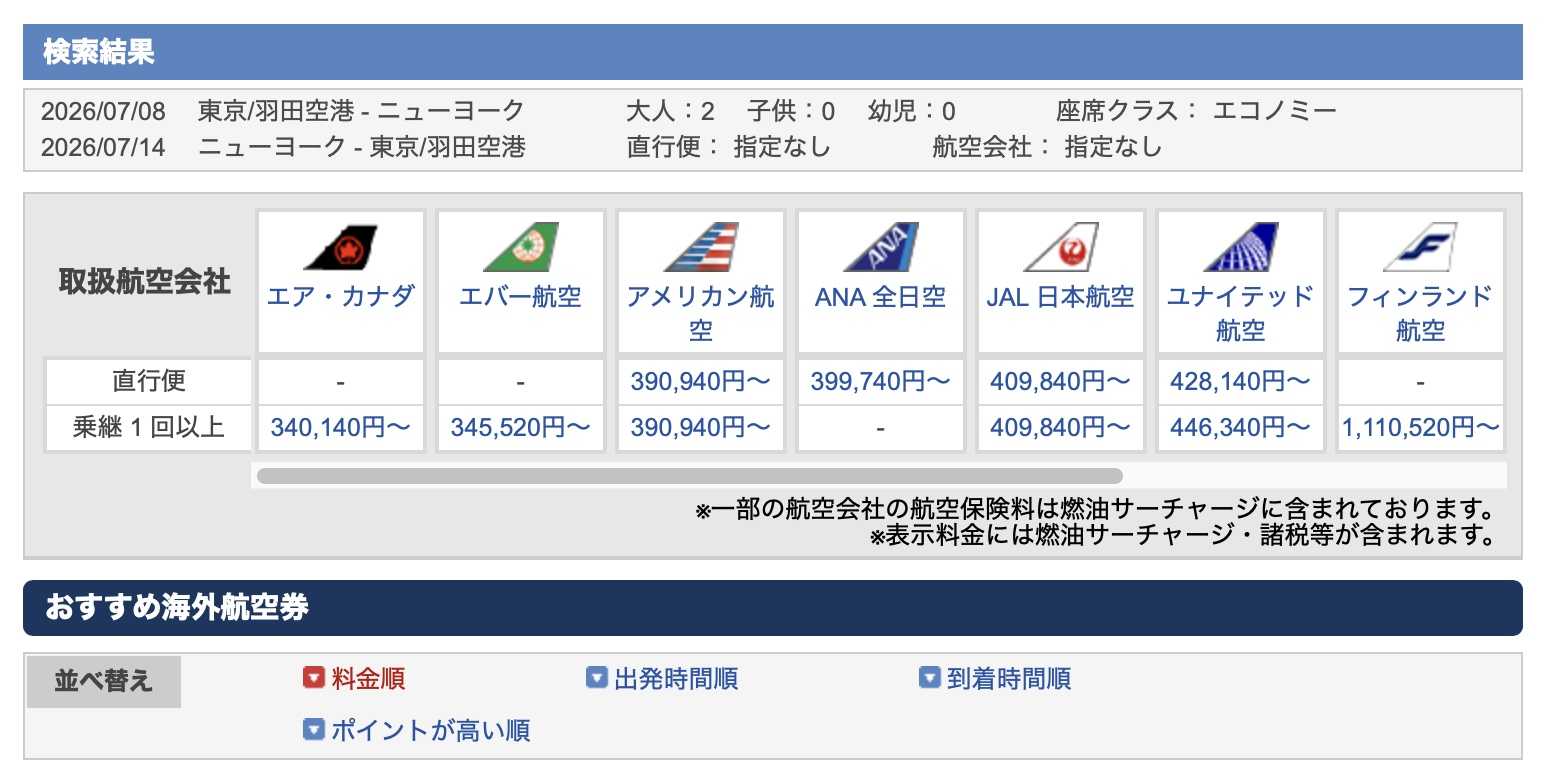Click the EVA Air tail logo

pyautogui.click(x=520, y=248)
